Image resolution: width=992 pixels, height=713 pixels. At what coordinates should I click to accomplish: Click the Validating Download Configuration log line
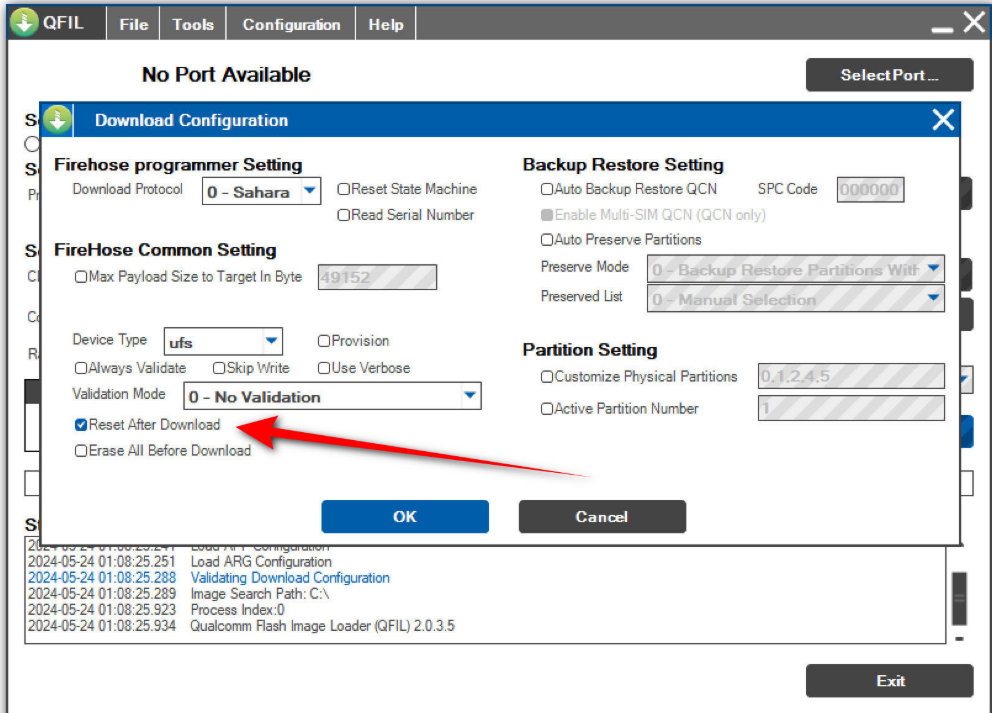point(290,578)
